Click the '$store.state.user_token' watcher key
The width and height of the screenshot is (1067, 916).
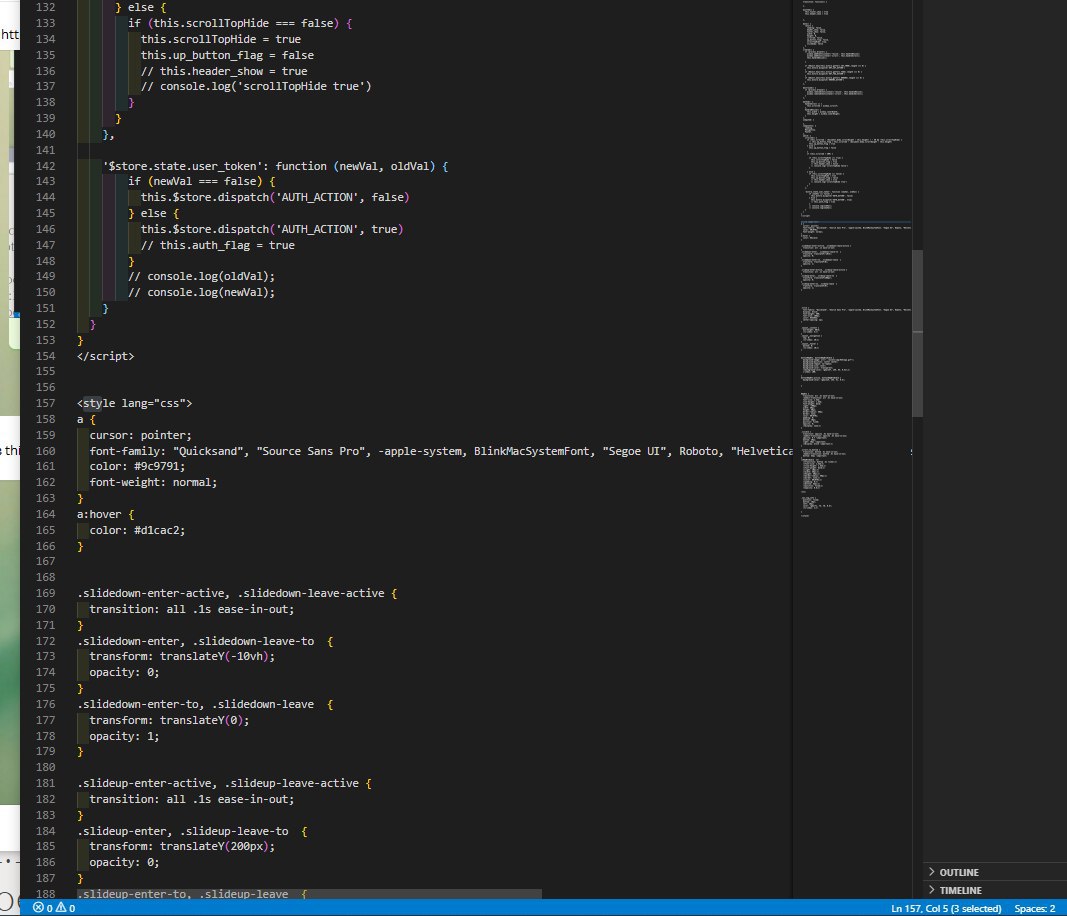(x=182, y=166)
